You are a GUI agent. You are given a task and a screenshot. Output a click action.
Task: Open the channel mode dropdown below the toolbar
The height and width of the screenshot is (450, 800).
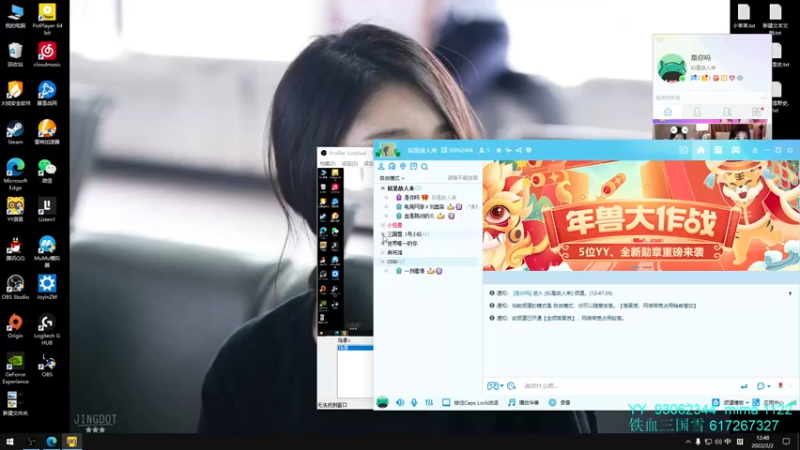click(392, 178)
